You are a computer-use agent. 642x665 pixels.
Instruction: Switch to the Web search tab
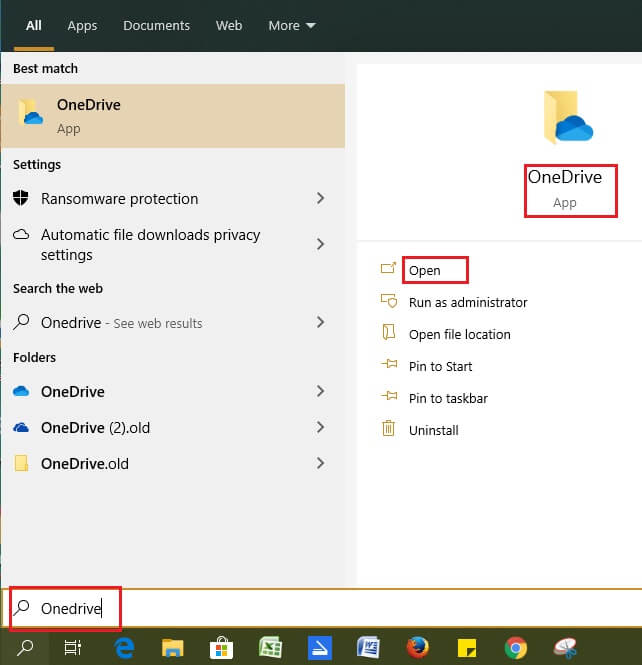(x=229, y=25)
